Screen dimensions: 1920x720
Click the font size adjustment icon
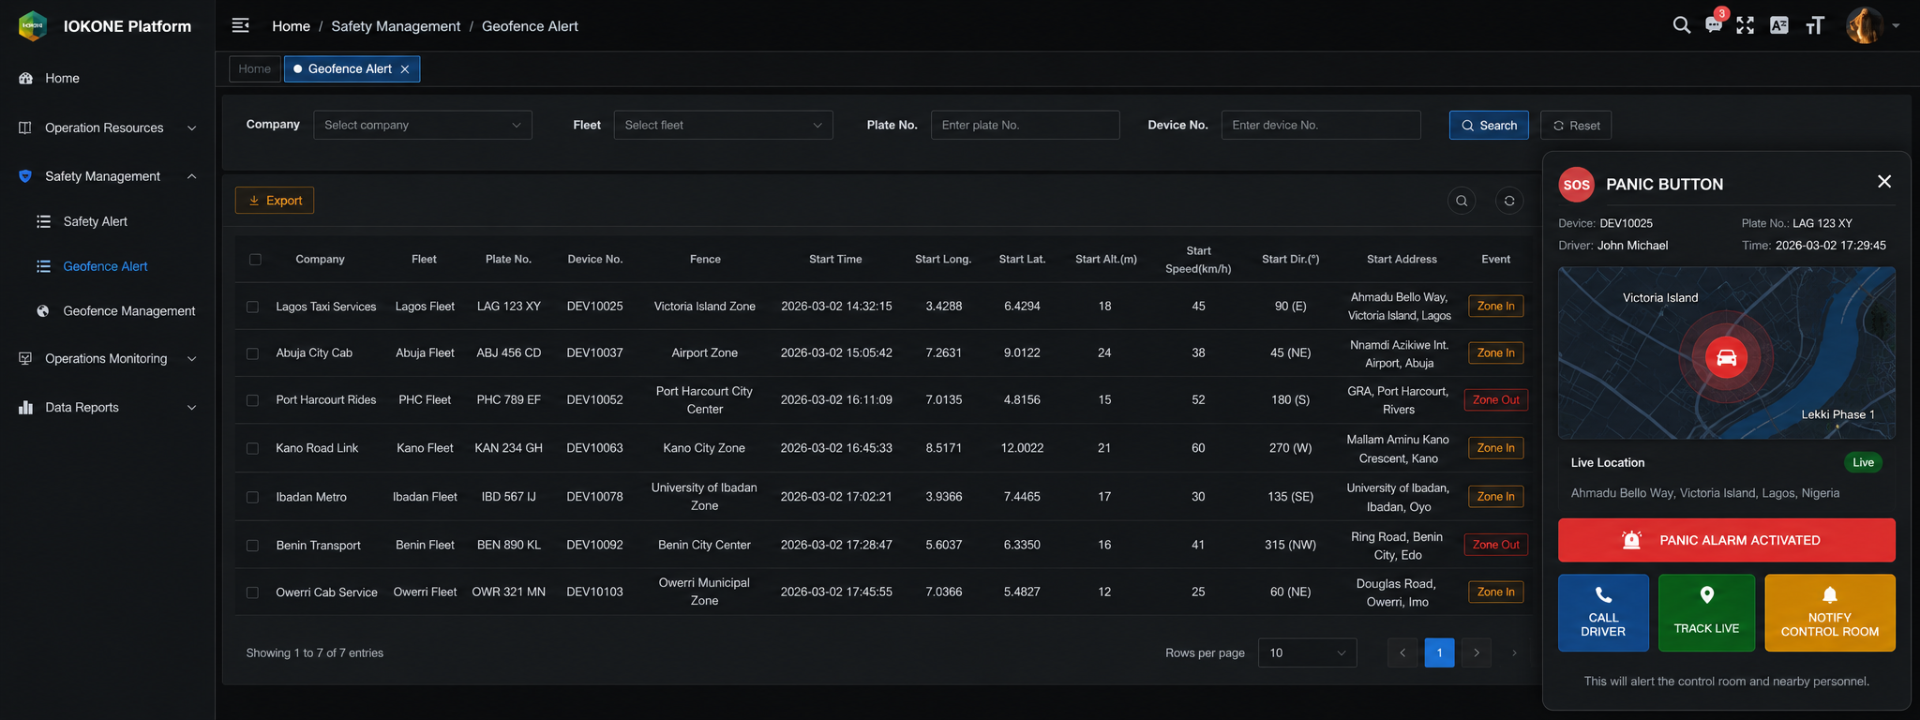click(x=1815, y=26)
